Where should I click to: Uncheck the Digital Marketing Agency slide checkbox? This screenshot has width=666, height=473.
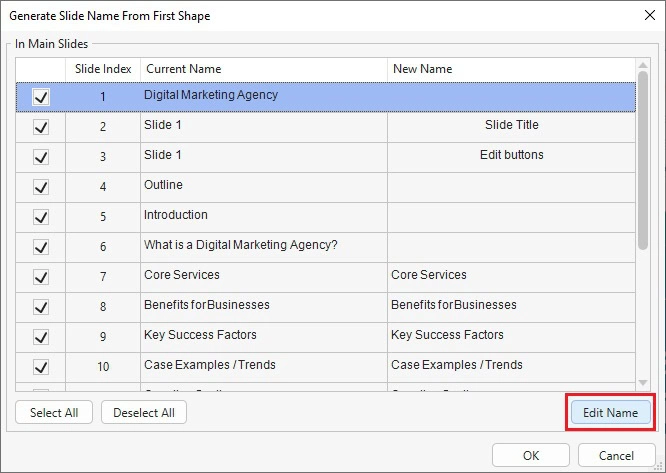(x=41, y=97)
